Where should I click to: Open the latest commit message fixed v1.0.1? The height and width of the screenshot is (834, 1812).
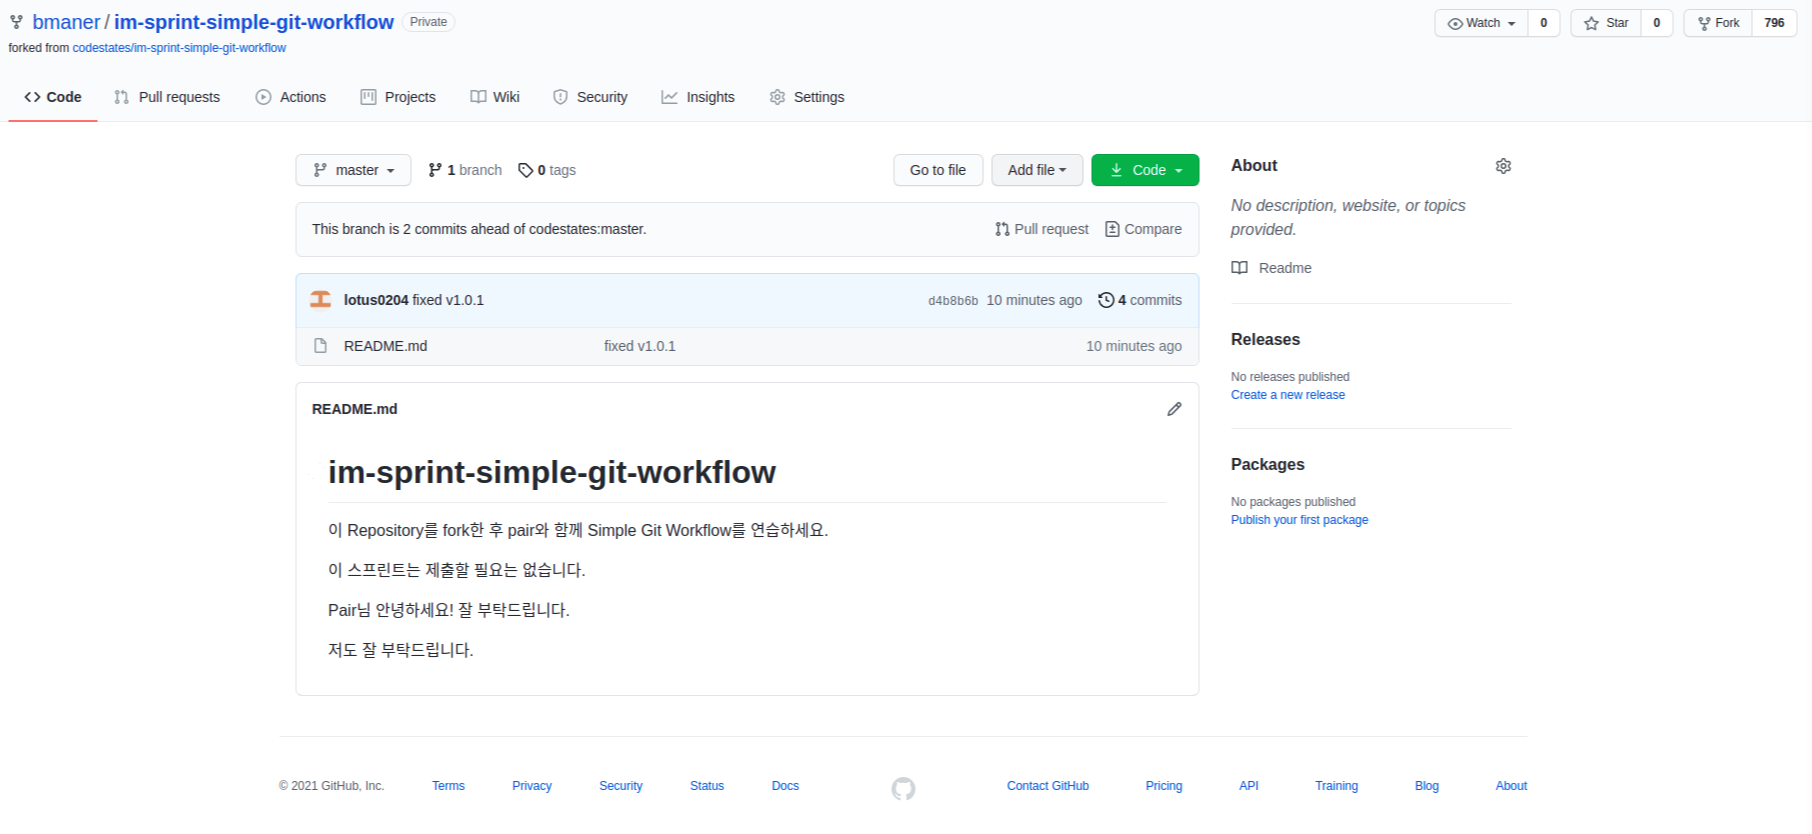pos(448,300)
